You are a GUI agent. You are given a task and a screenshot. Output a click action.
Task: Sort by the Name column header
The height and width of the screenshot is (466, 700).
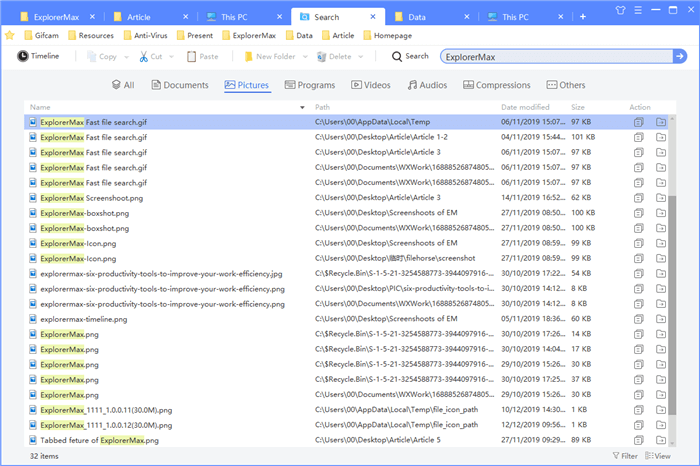(40, 107)
